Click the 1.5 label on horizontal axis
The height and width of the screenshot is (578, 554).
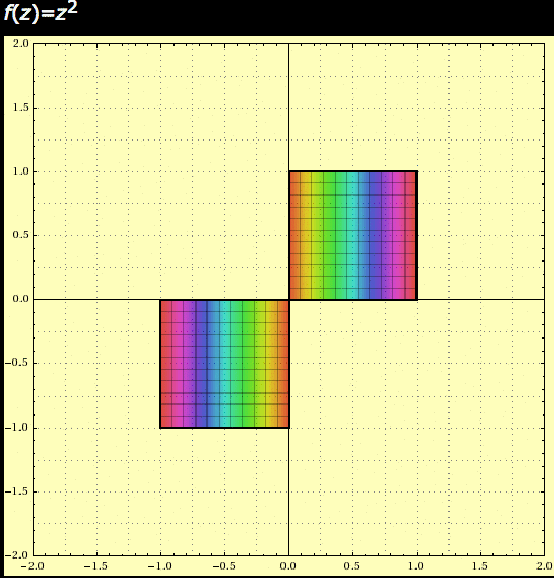(480, 566)
